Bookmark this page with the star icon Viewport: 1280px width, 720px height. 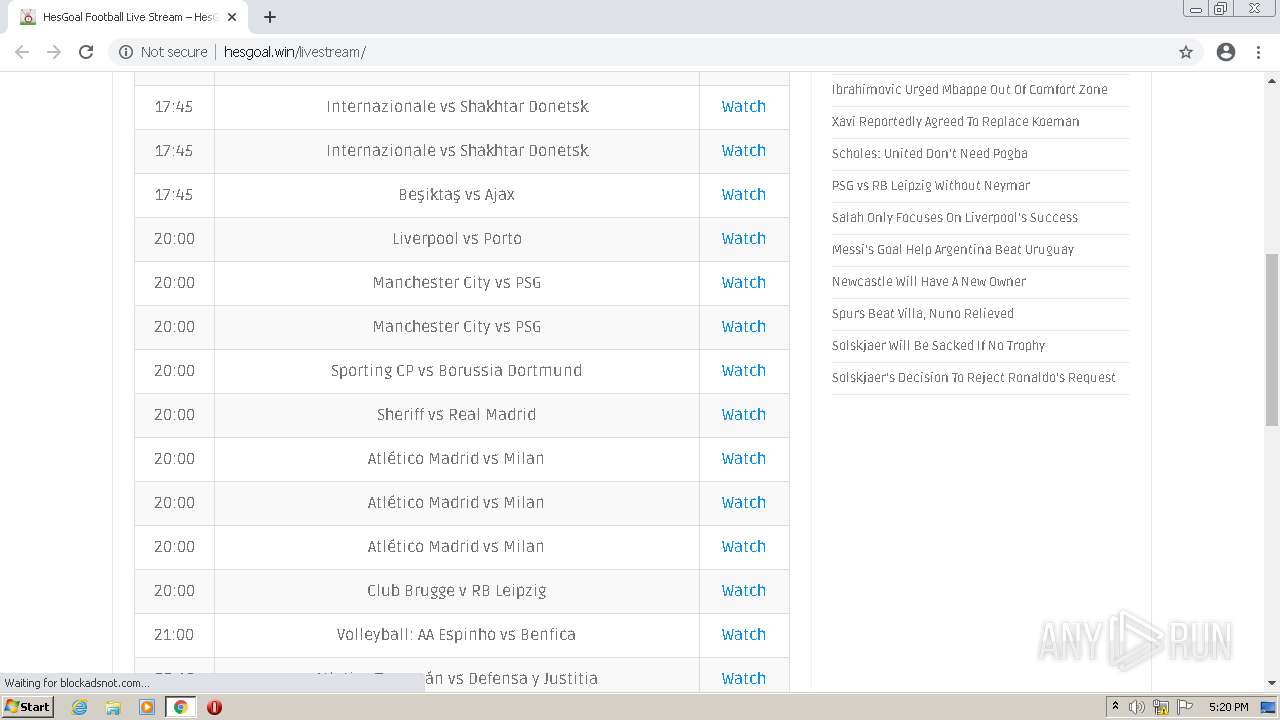[1186, 52]
